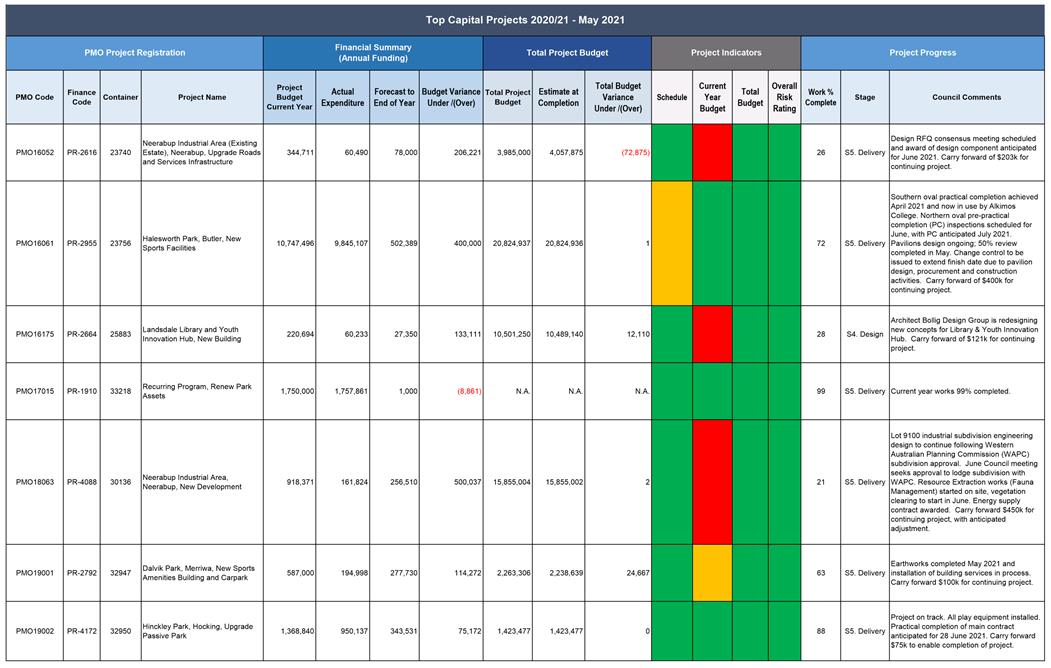This screenshot has width=1051, height=668.
Task: Click the Hinckley Park project name cell
Action: click(x=201, y=631)
